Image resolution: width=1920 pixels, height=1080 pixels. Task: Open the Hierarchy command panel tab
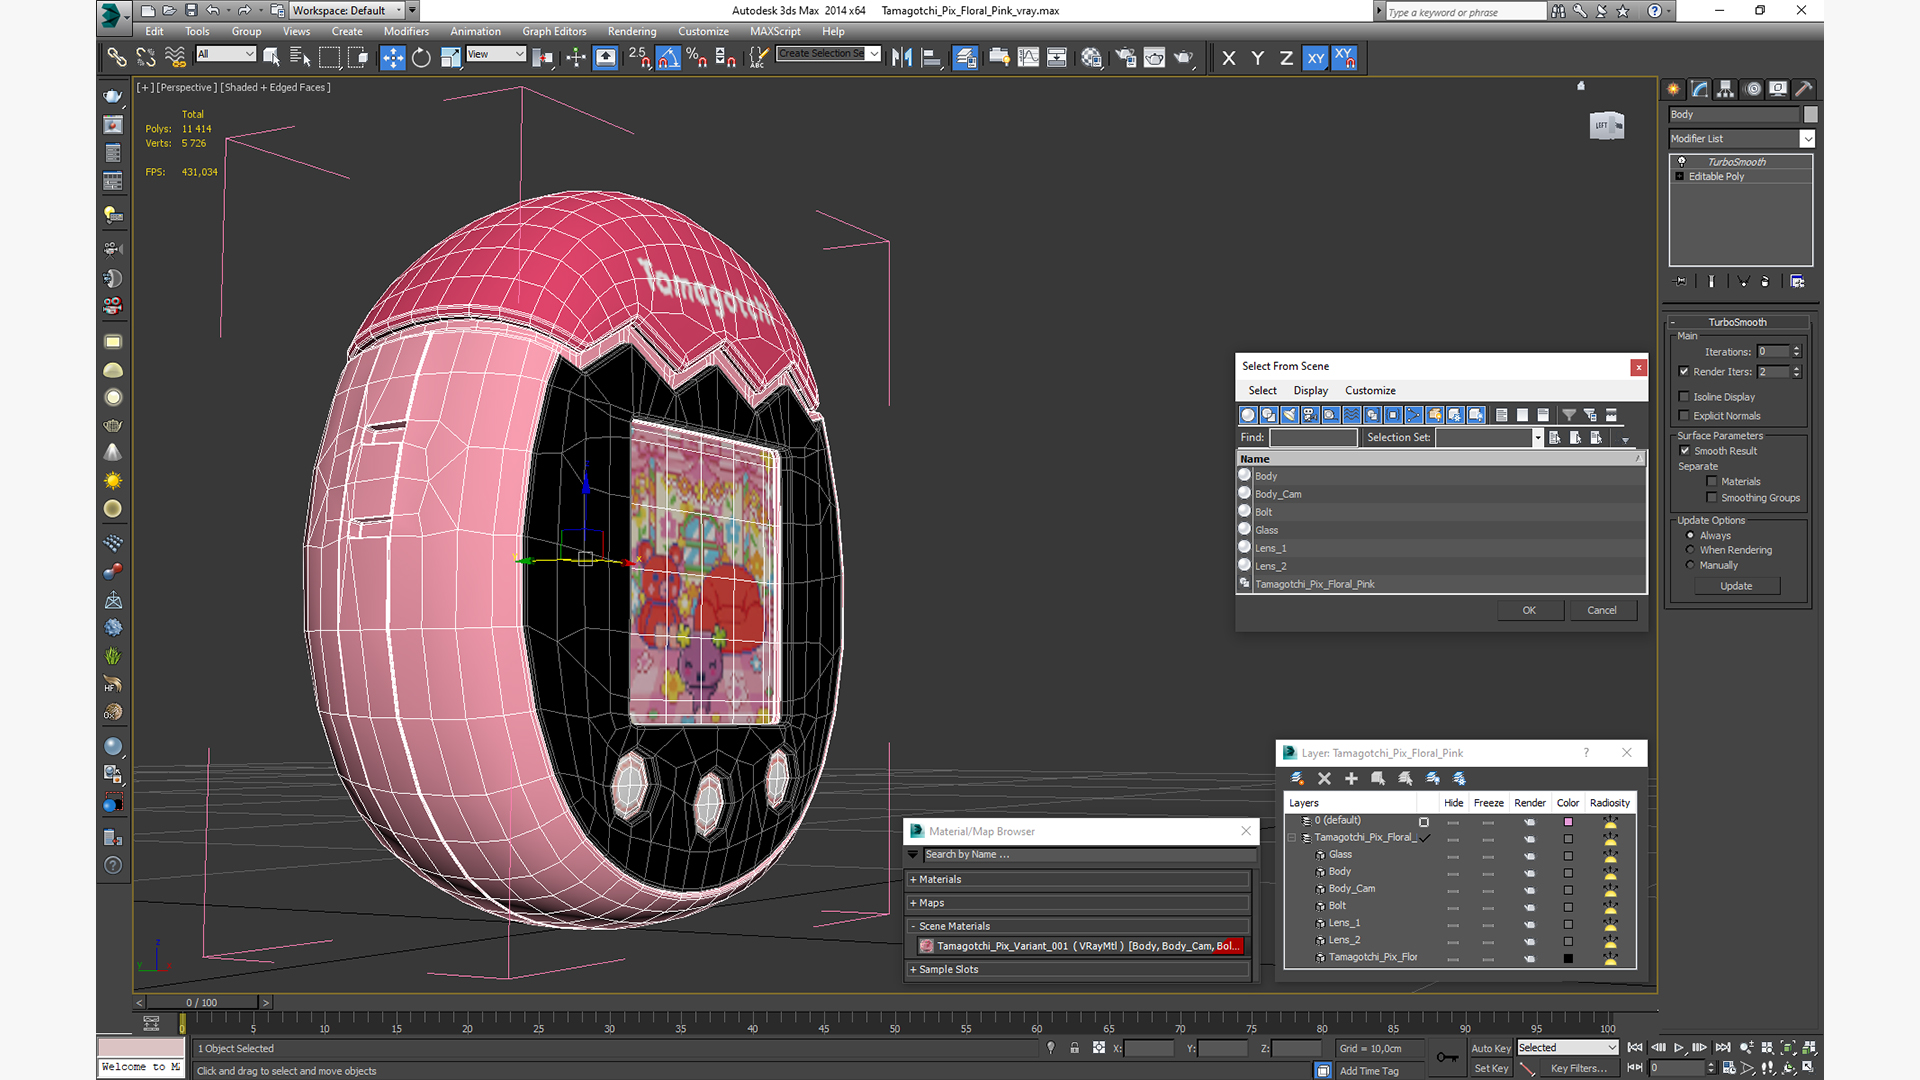1726,89
